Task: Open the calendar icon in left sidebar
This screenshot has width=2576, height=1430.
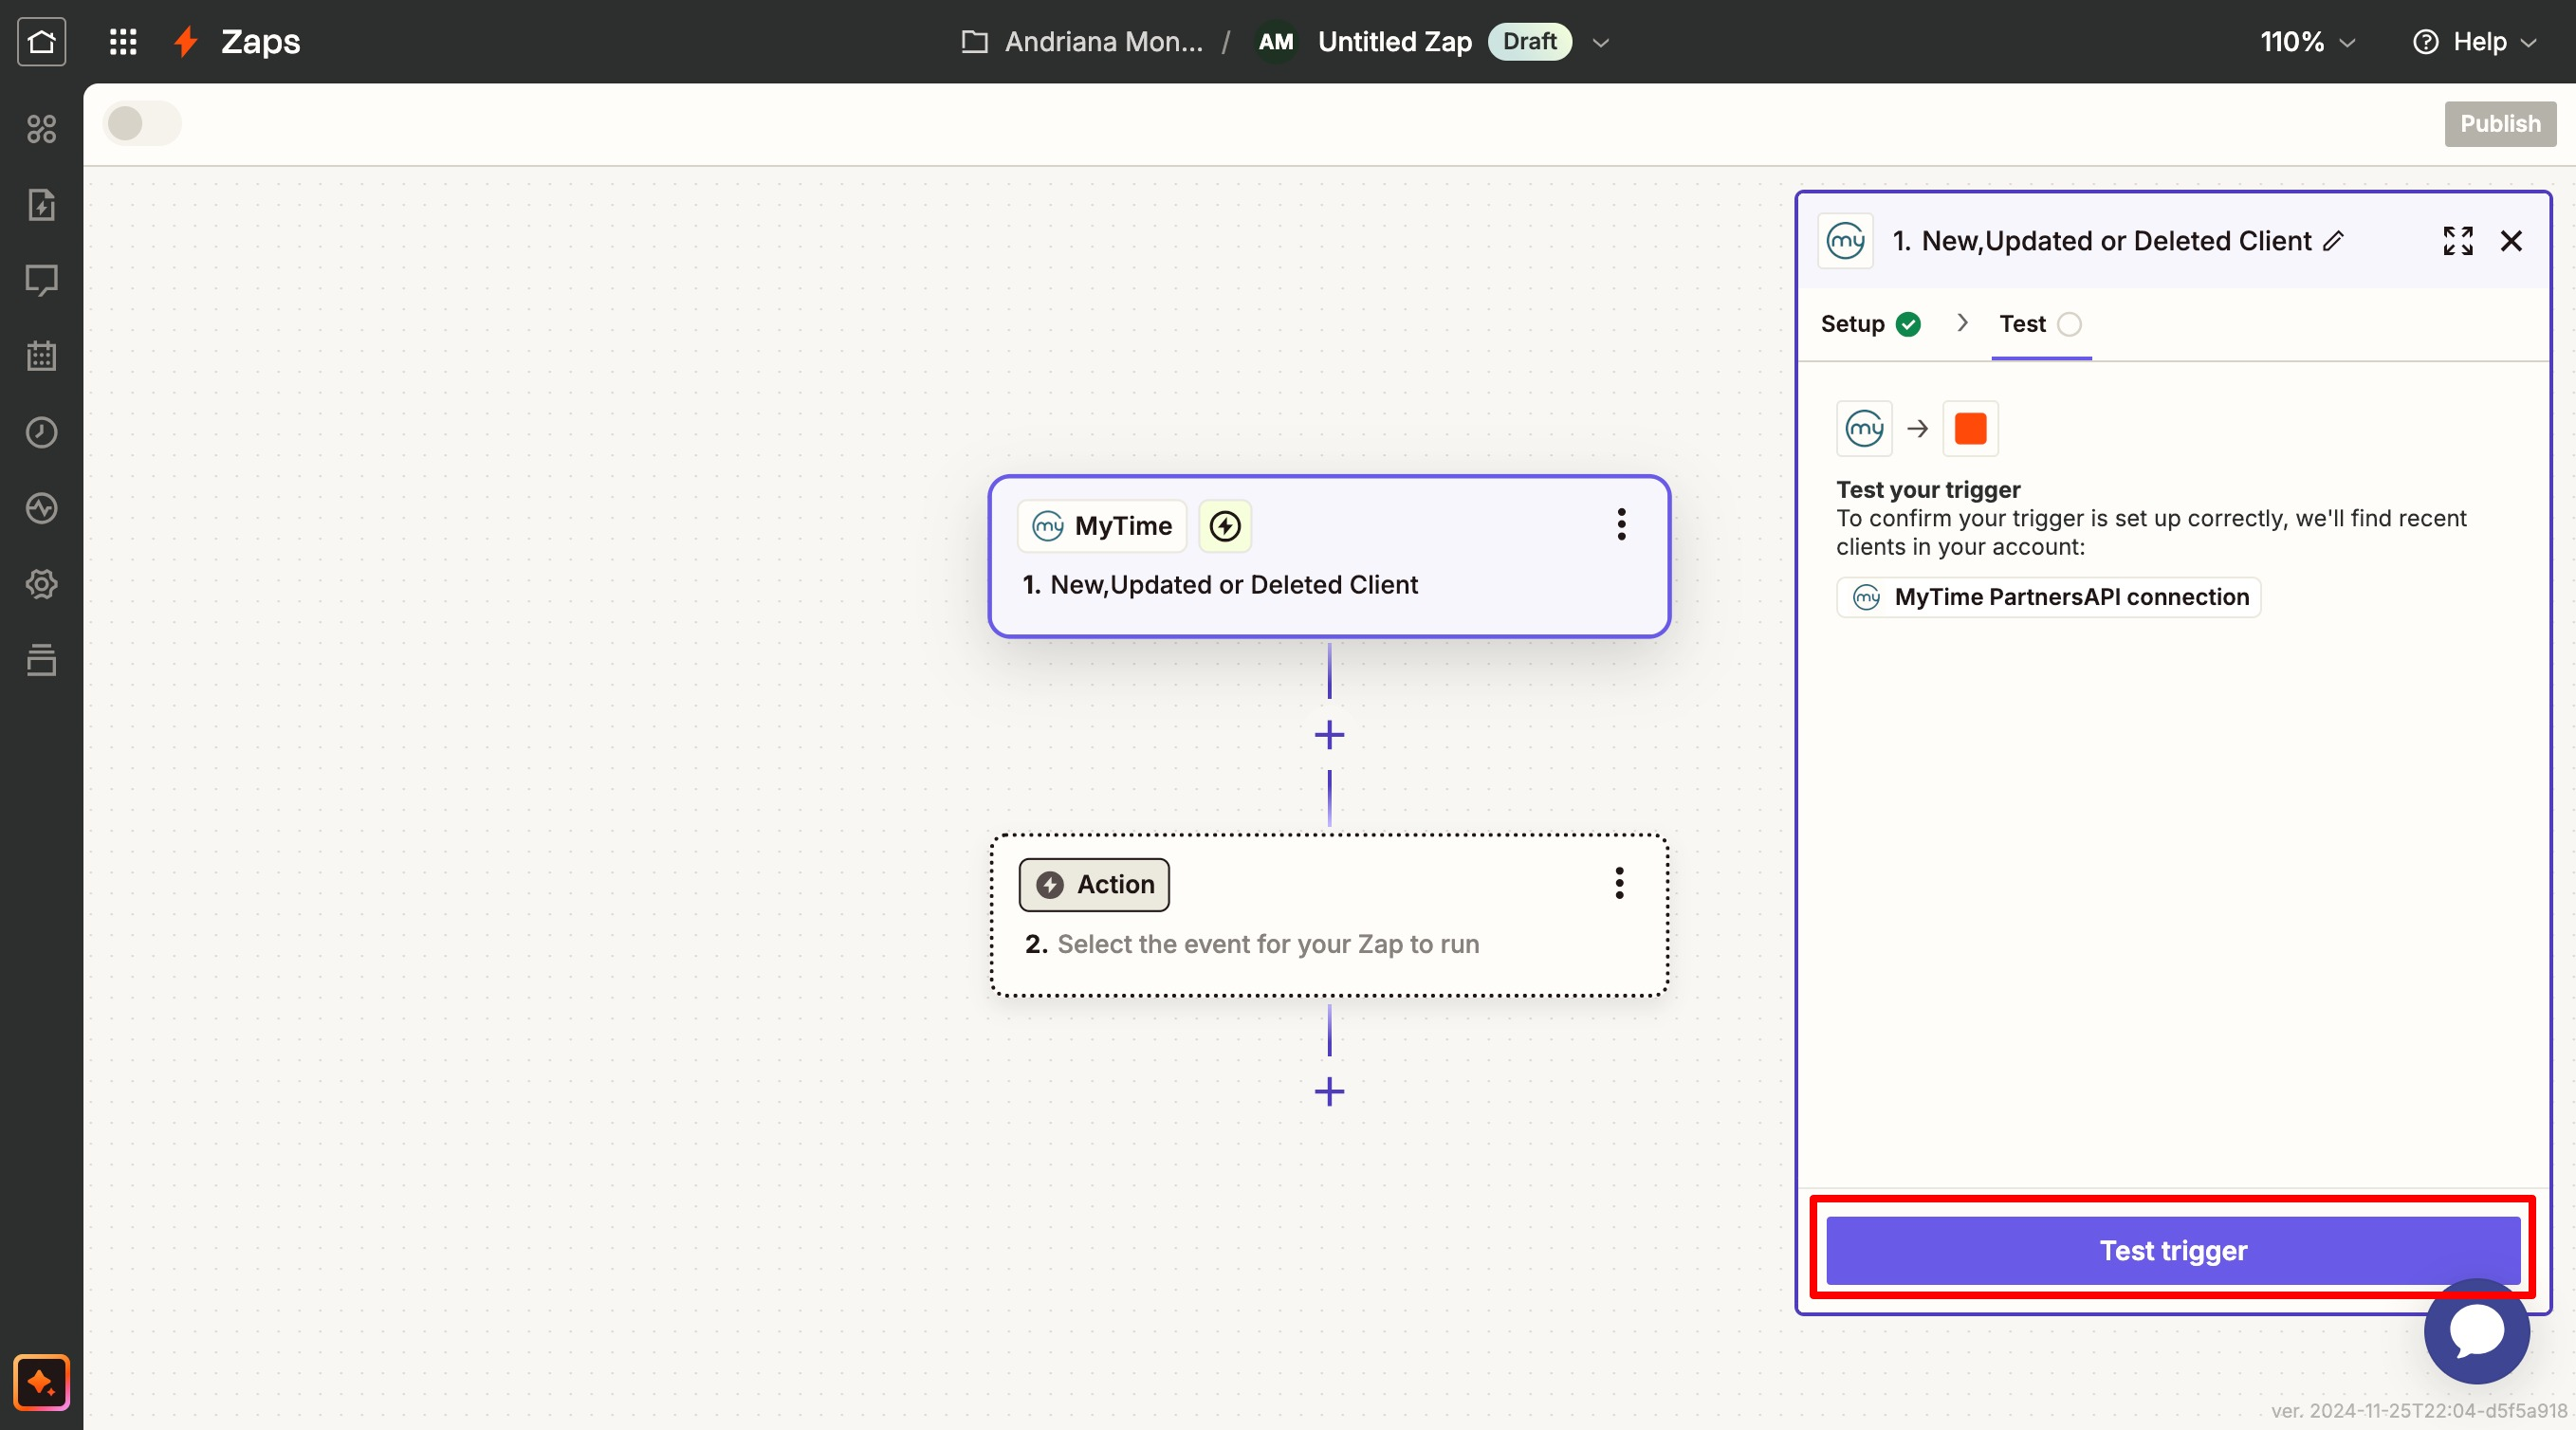Action: 41,356
